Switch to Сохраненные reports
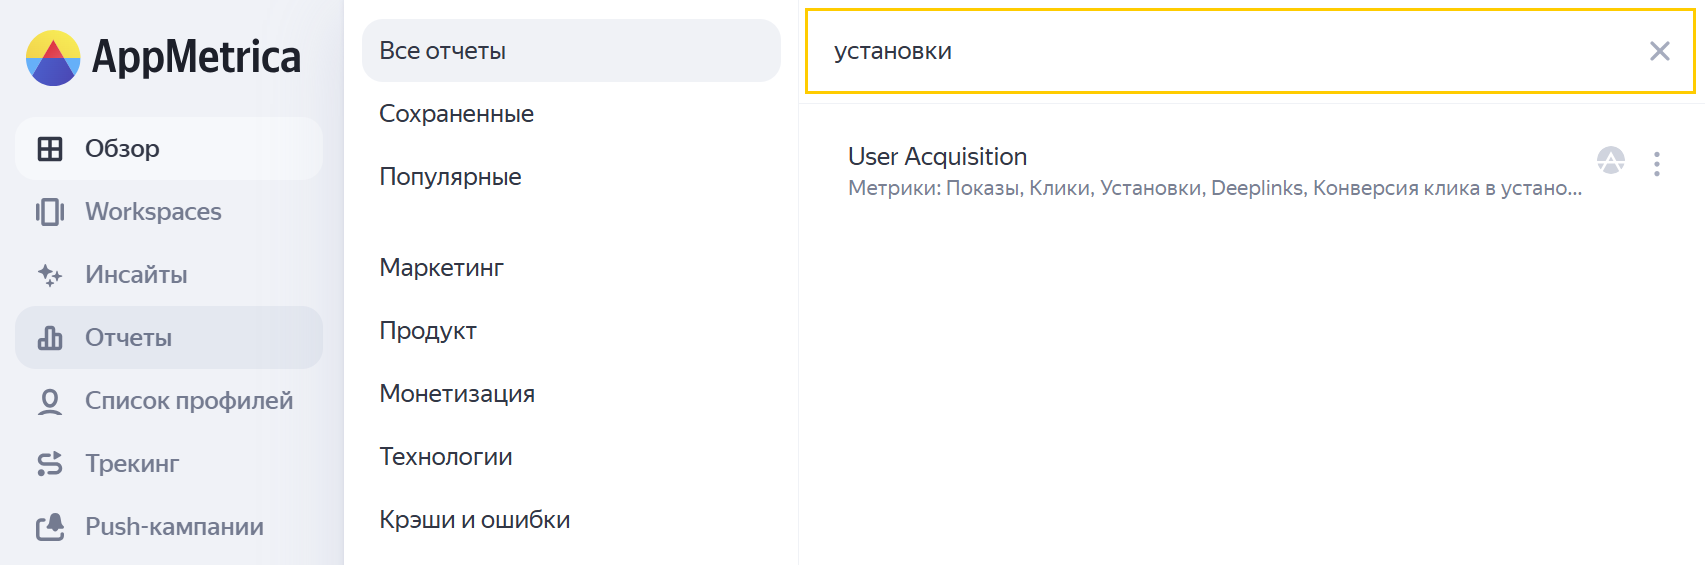This screenshot has height=565, width=1705. (457, 114)
